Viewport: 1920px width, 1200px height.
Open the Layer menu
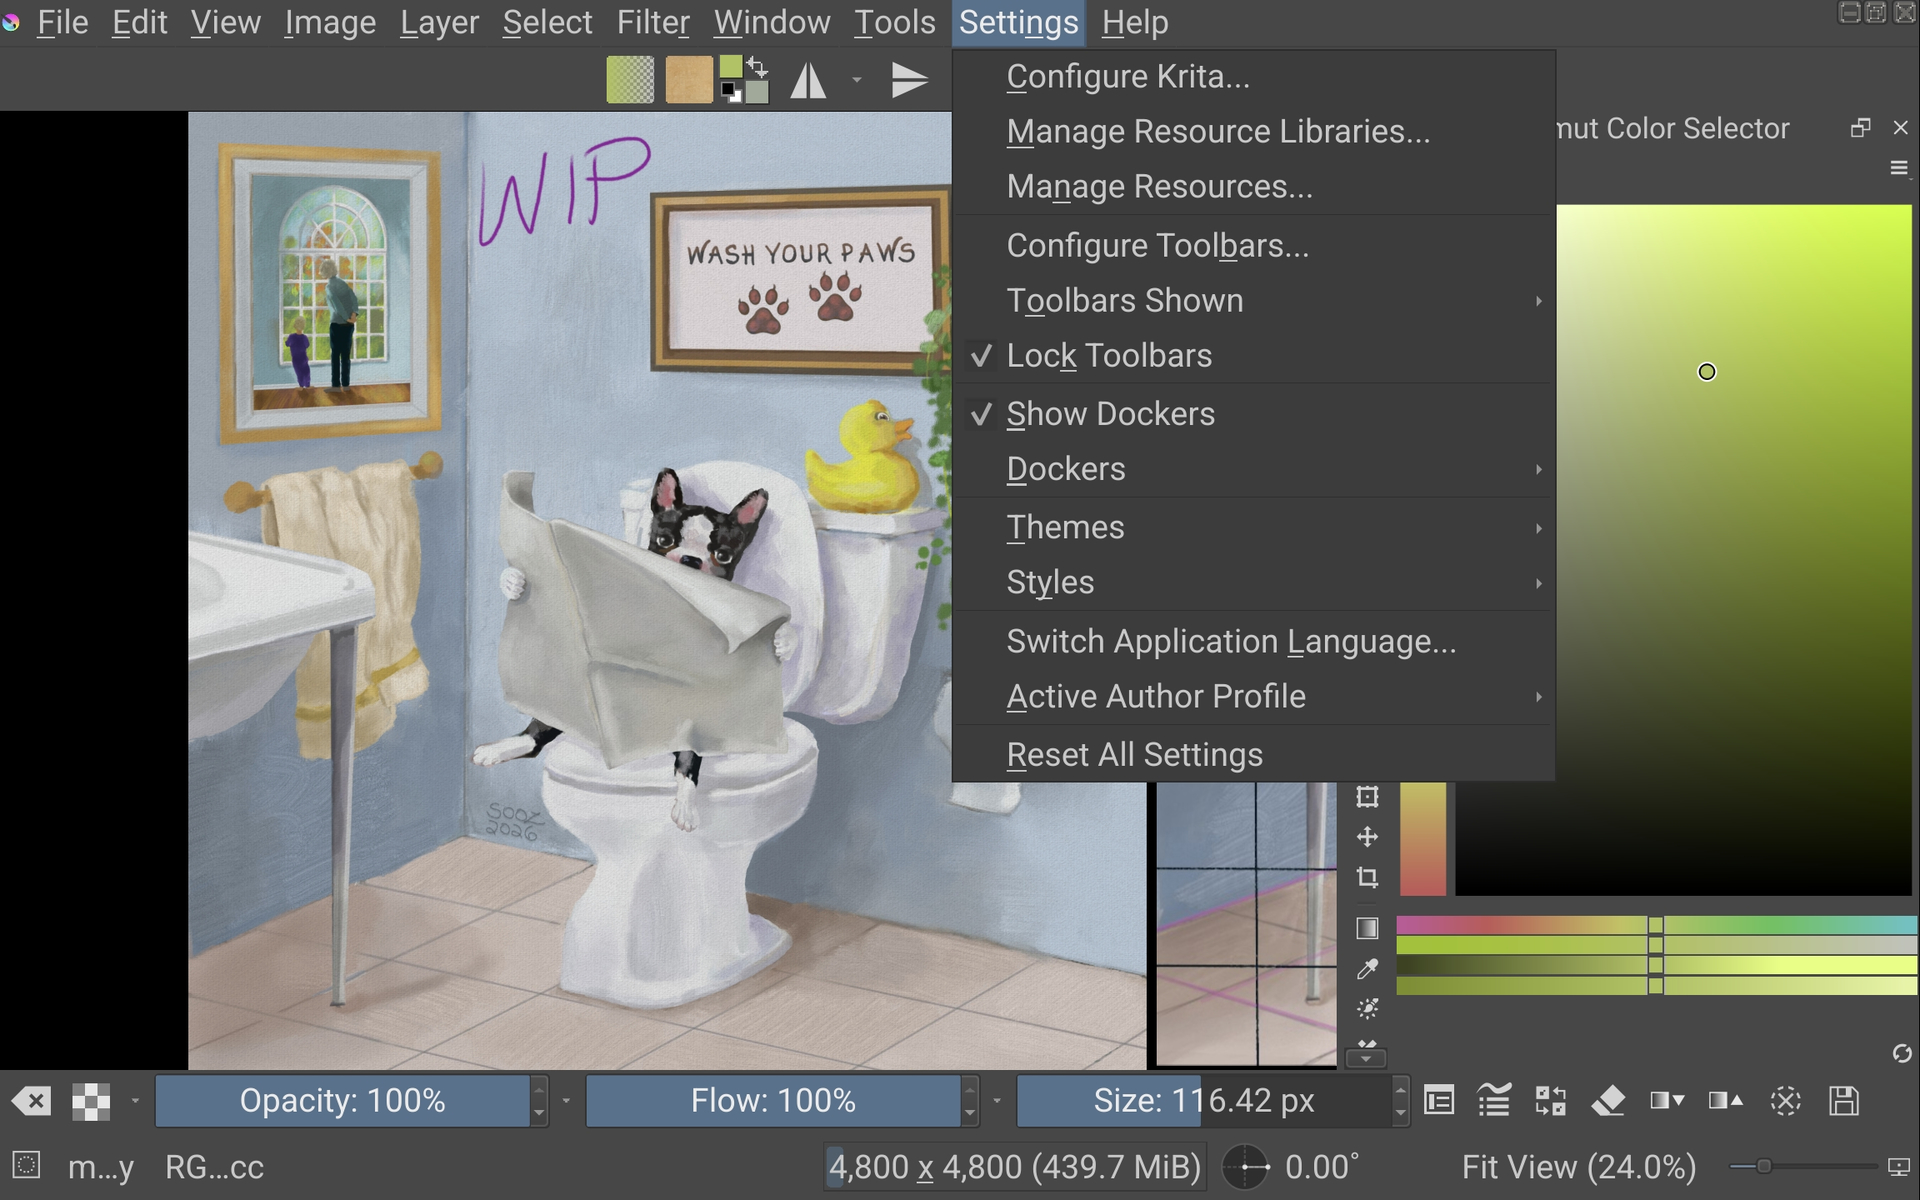(x=439, y=22)
